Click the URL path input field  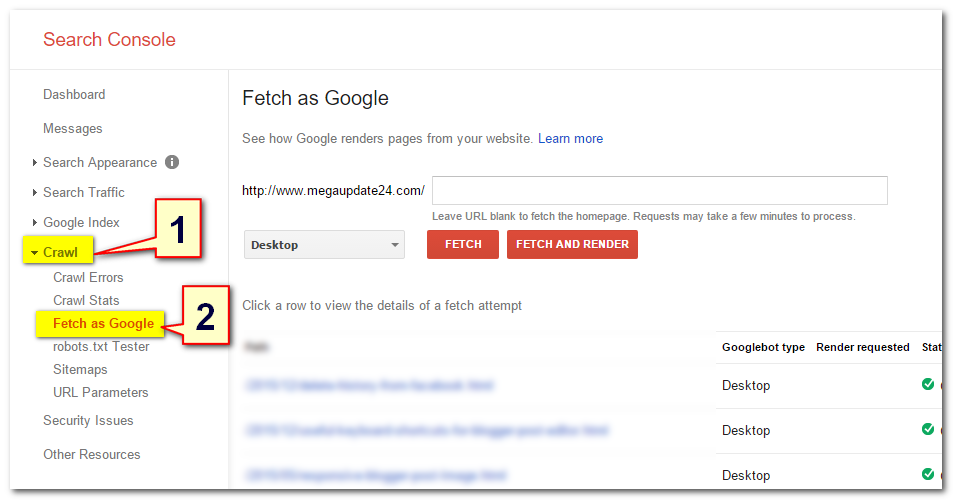[x=659, y=191]
